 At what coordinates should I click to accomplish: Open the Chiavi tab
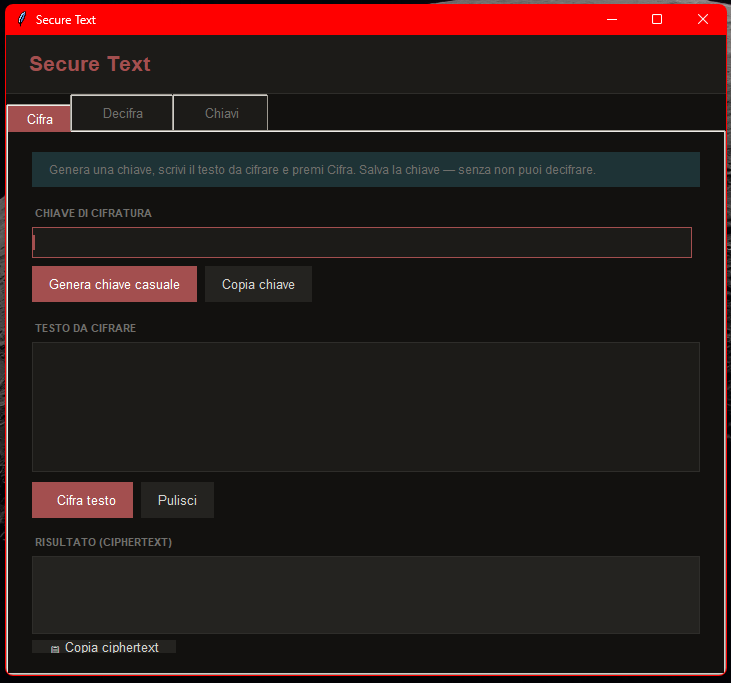coord(221,113)
